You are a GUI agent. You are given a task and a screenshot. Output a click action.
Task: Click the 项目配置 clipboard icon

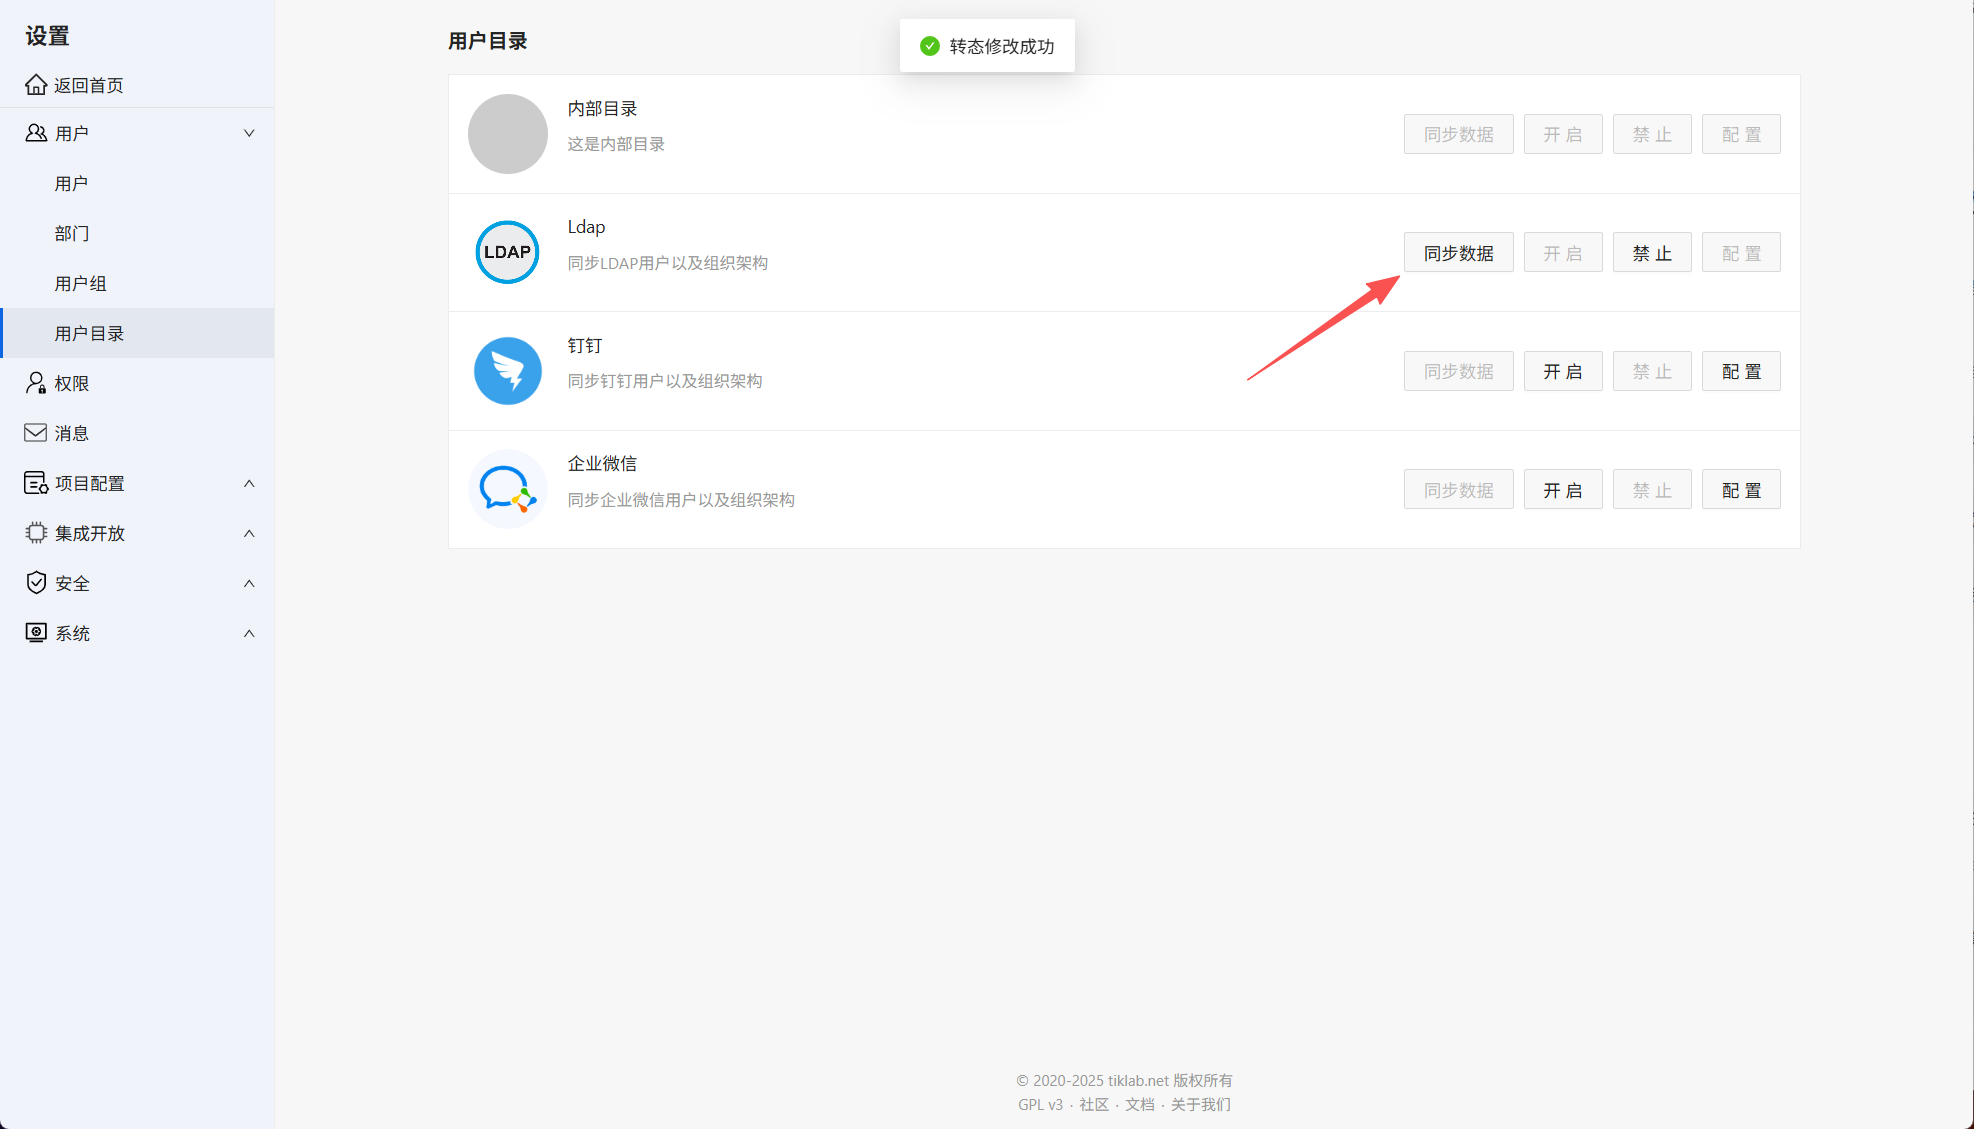click(x=36, y=483)
